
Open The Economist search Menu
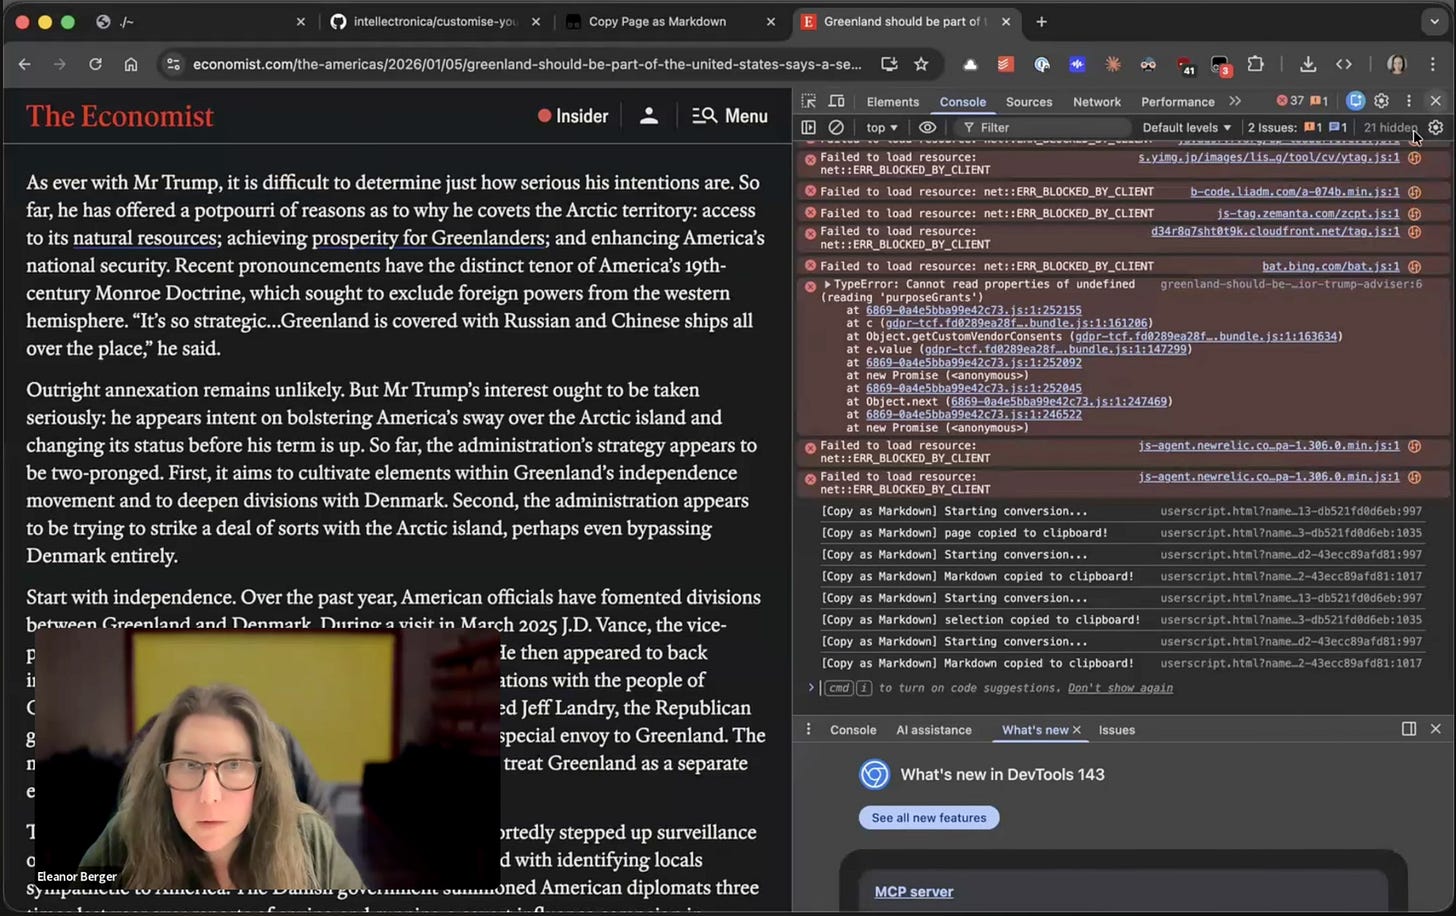click(x=730, y=116)
